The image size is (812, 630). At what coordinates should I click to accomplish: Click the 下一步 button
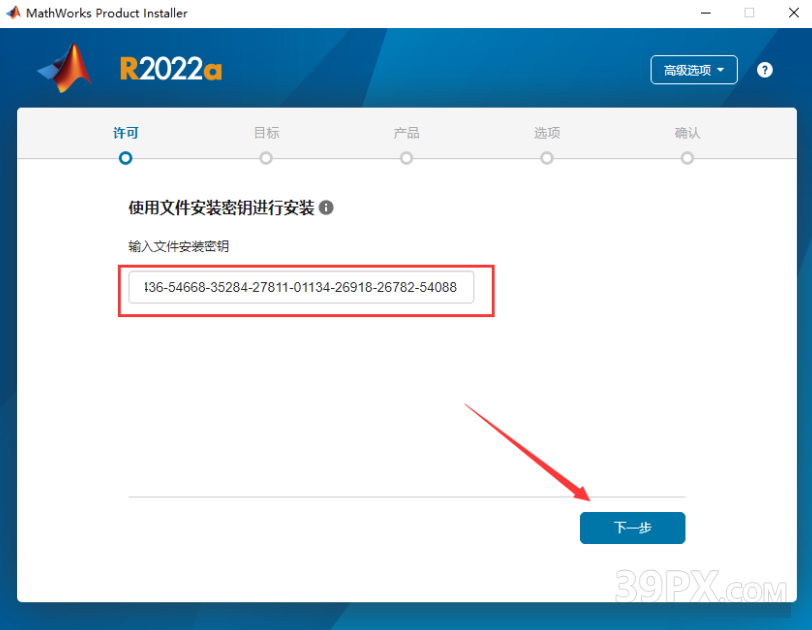click(x=632, y=528)
